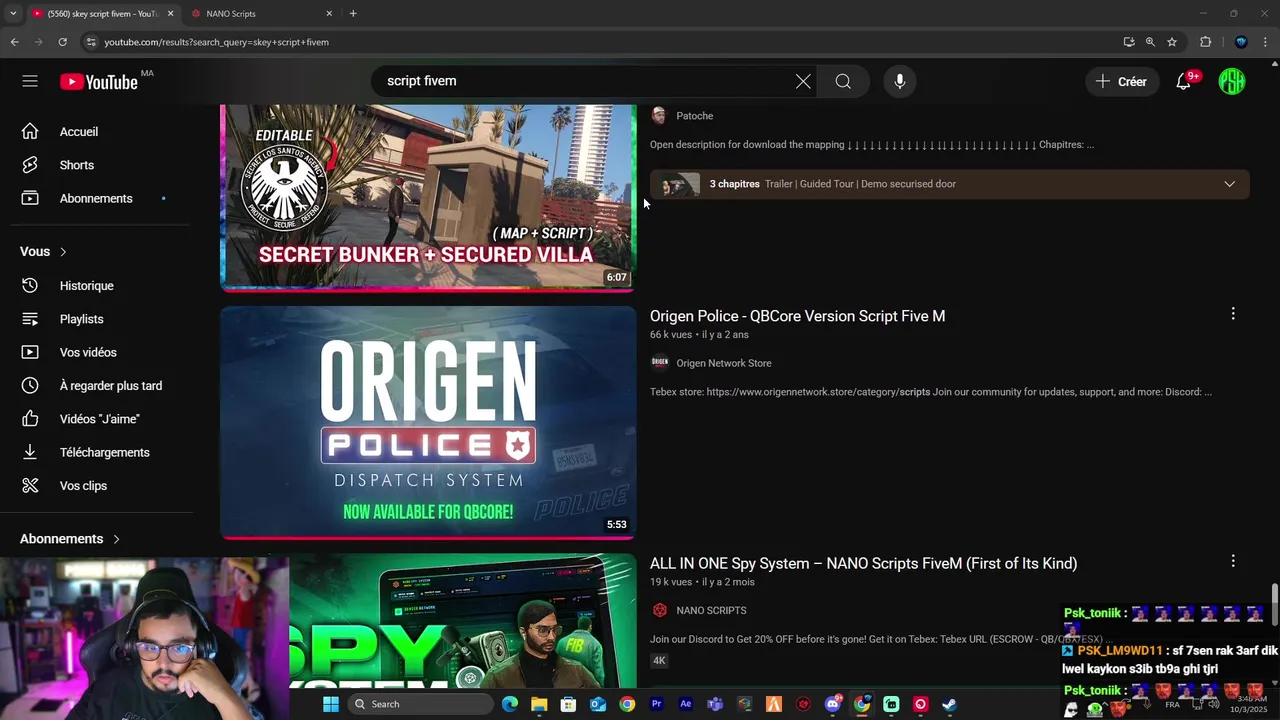Click the Créer button
The image size is (1280, 720).
pyautogui.click(x=1122, y=81)
